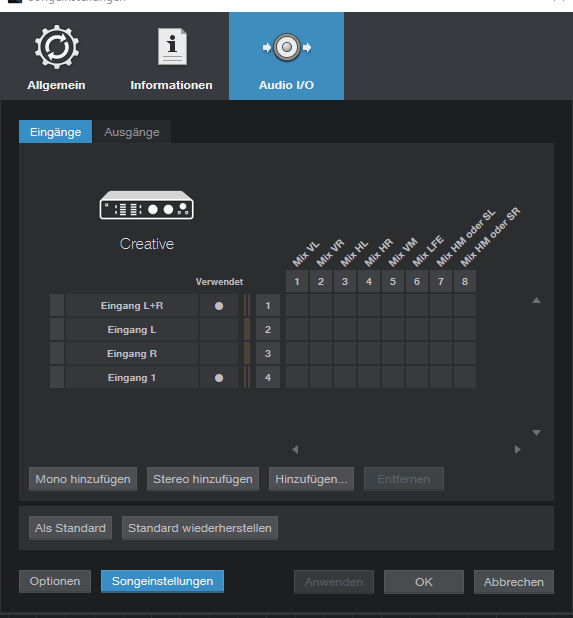Click Stereo hinzufügen button
This screenshot has height=618, width=573.
coord(203,479)
